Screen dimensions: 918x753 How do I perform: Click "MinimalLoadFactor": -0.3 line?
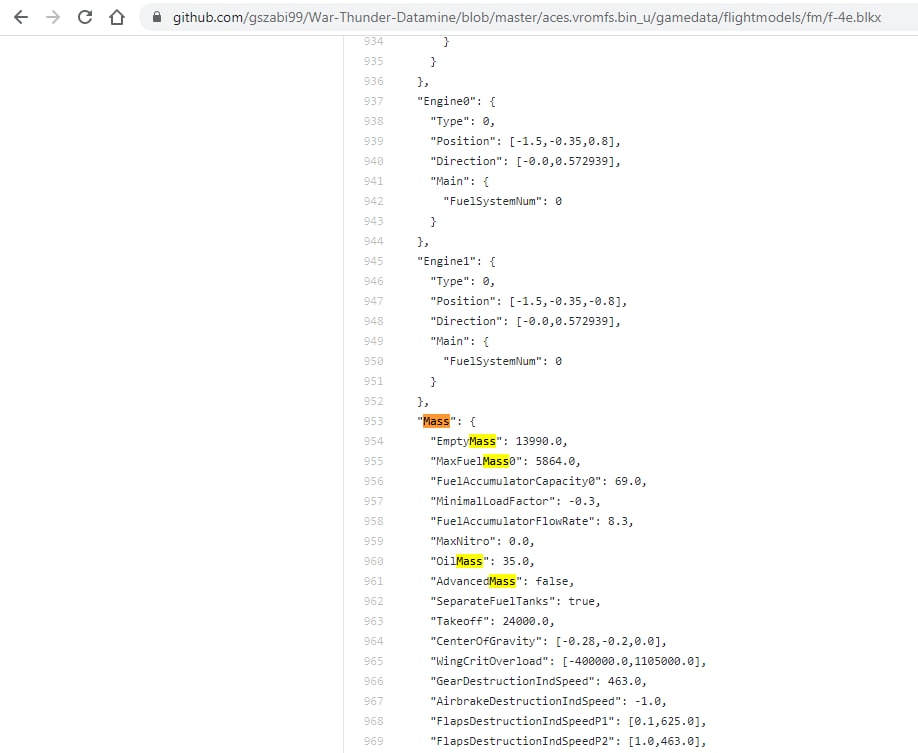click(x=515, y=501)
